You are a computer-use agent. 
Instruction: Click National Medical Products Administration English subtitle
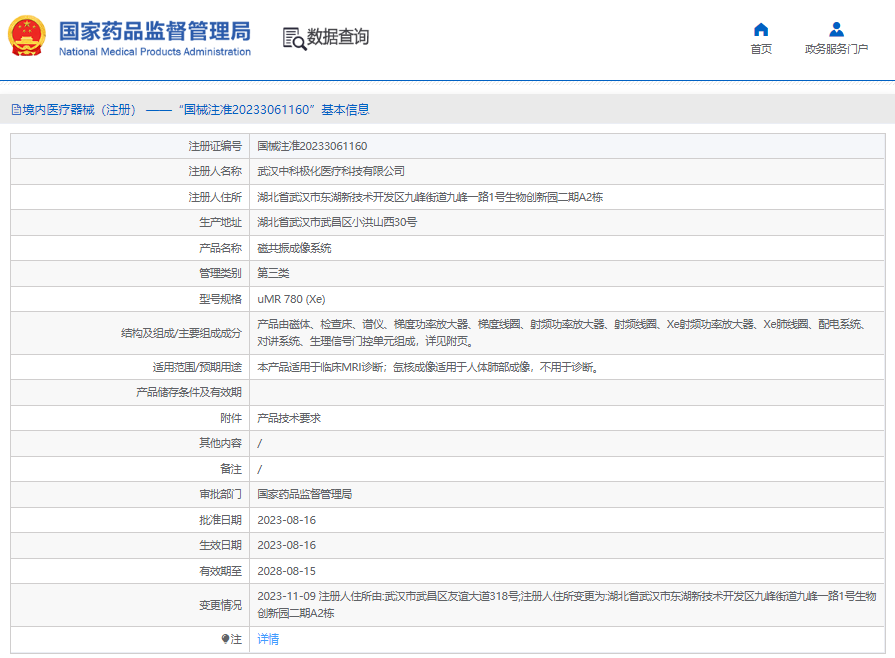(155, 51)
